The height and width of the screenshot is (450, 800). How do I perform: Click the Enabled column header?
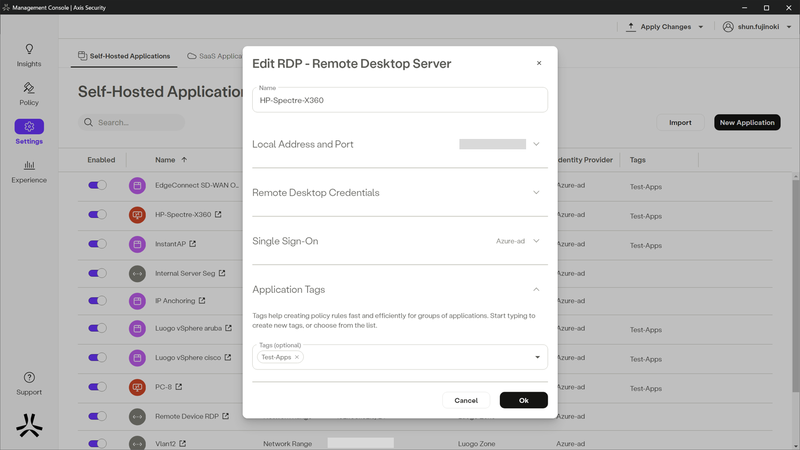click(x=101, y=160)
